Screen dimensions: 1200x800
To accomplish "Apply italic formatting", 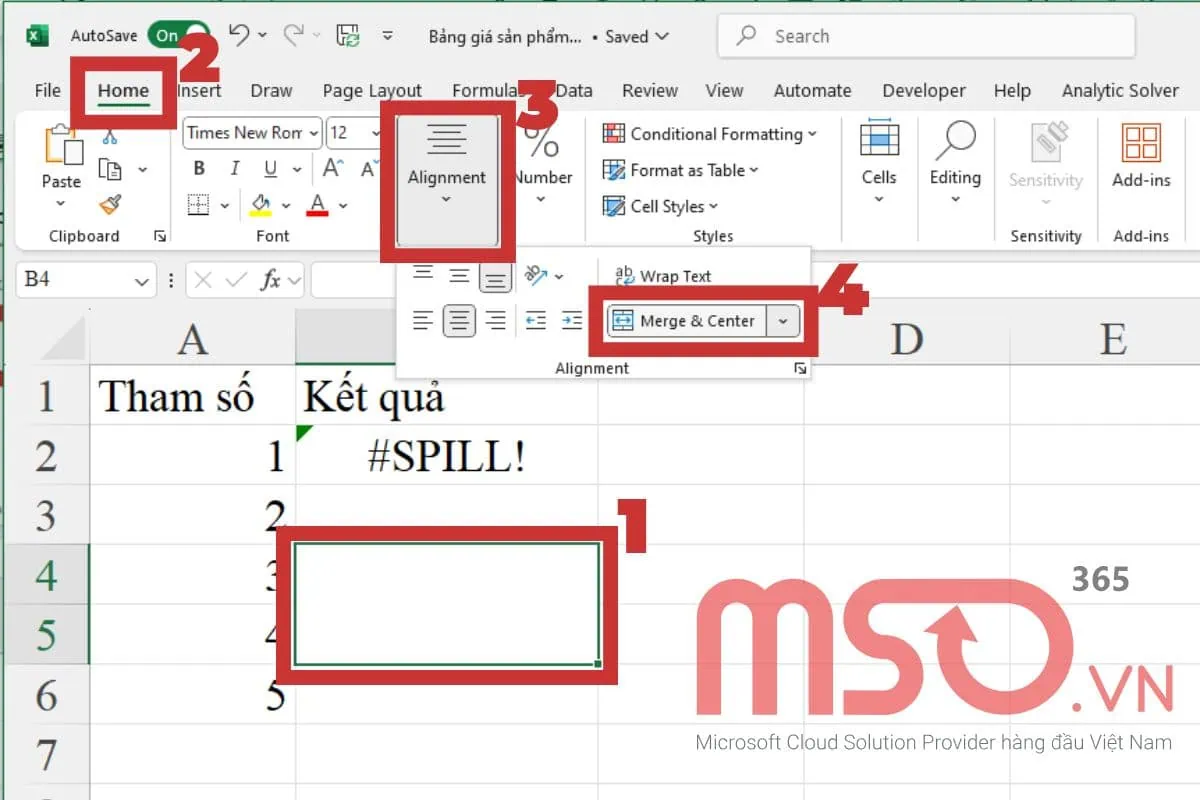I will point(235,168).
